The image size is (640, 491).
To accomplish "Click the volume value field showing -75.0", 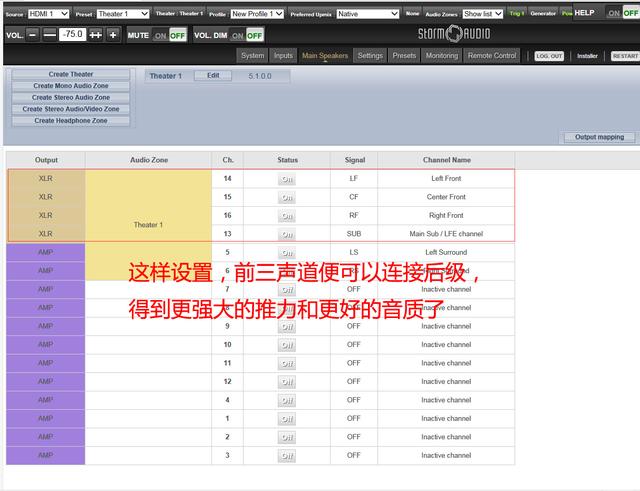I will (x=73, y=34).
